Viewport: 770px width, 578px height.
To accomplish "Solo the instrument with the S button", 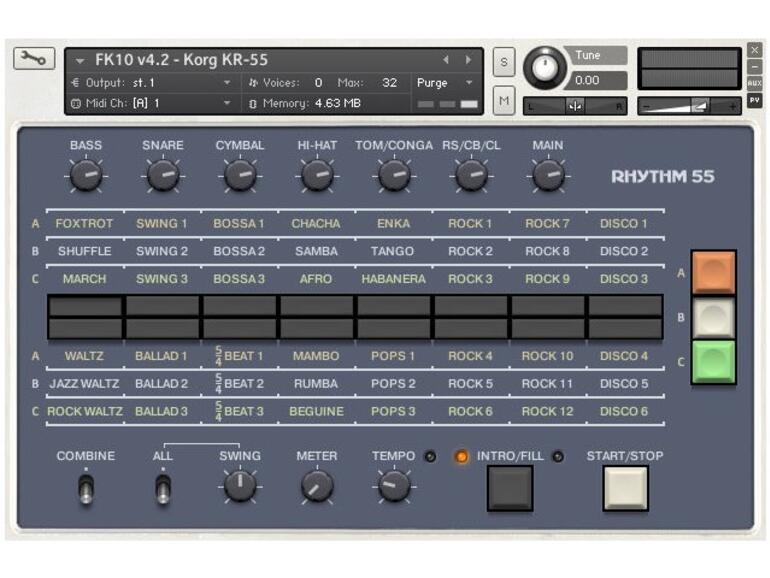I will [504, 62].
